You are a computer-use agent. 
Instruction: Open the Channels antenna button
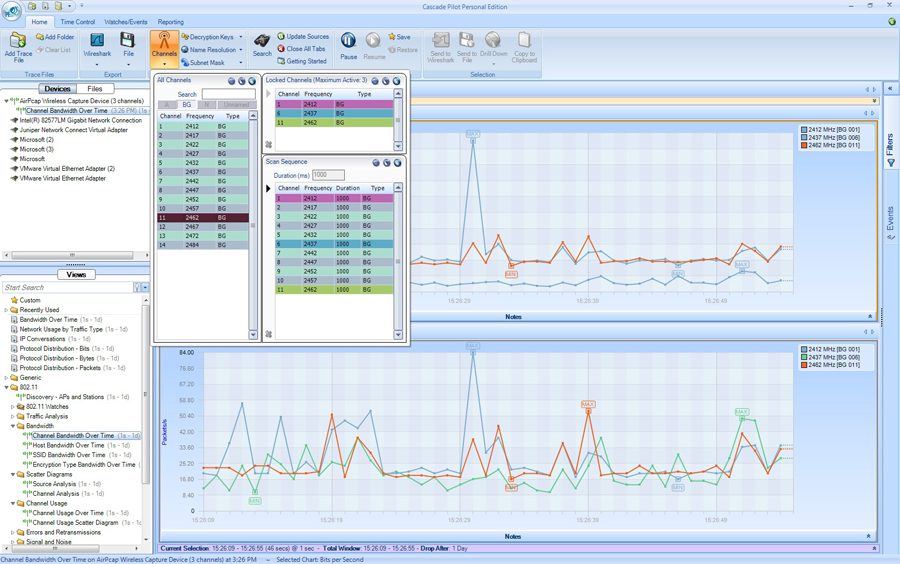[164, 48]
